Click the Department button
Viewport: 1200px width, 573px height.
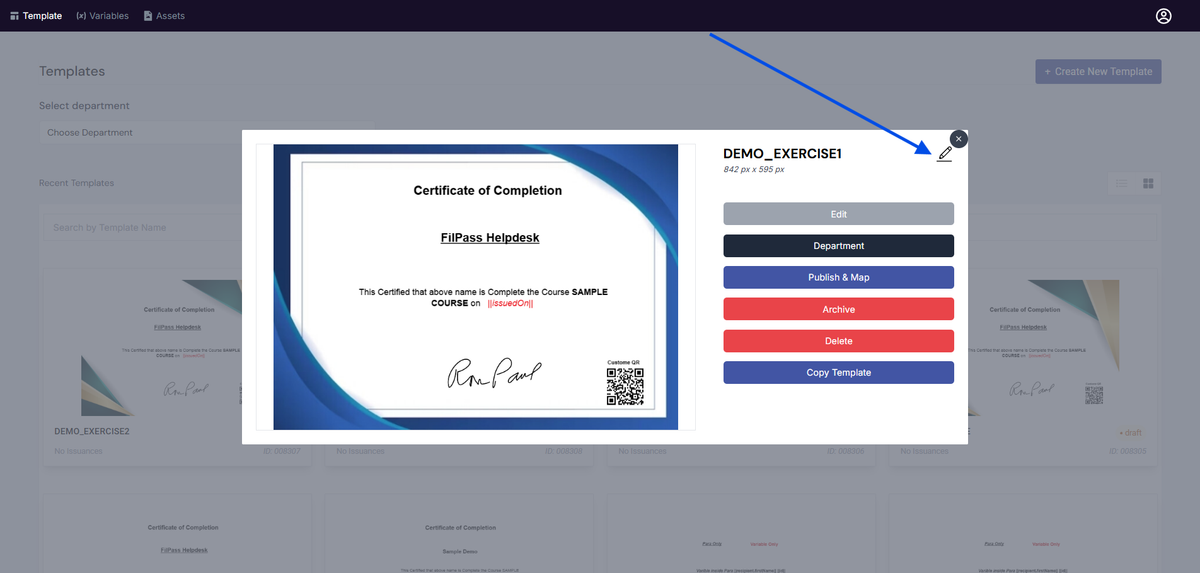click(x=838, y=246)
